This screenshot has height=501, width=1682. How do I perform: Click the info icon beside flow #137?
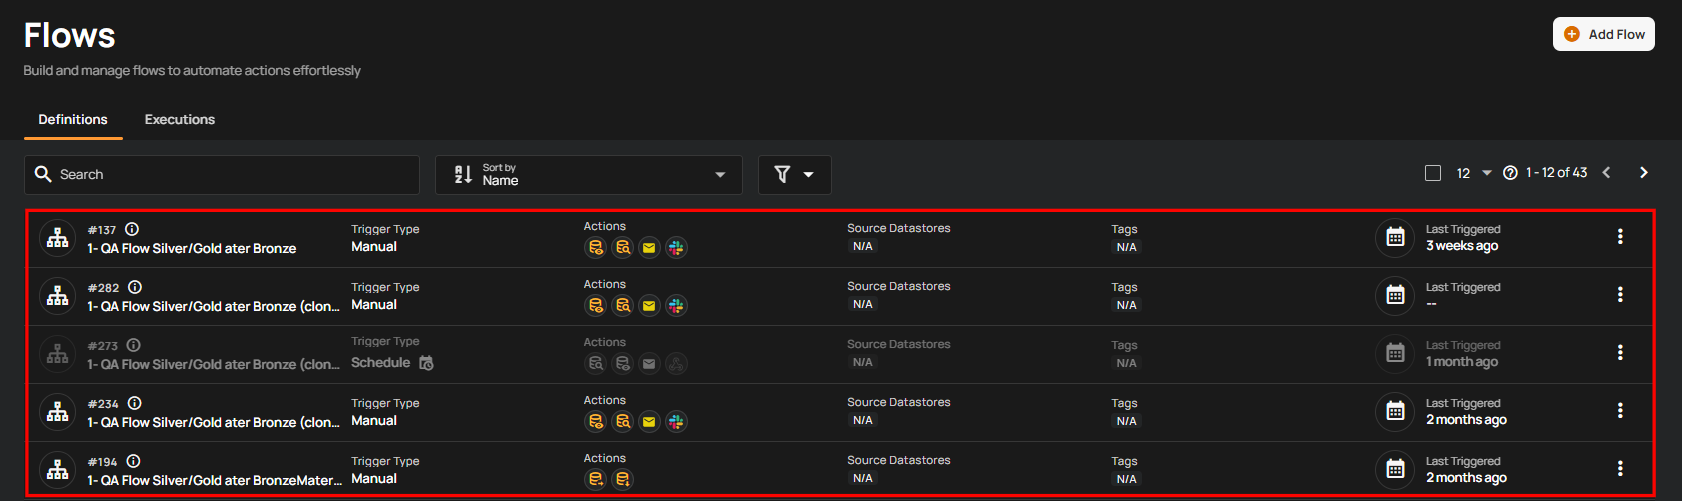tap(132, 229)
